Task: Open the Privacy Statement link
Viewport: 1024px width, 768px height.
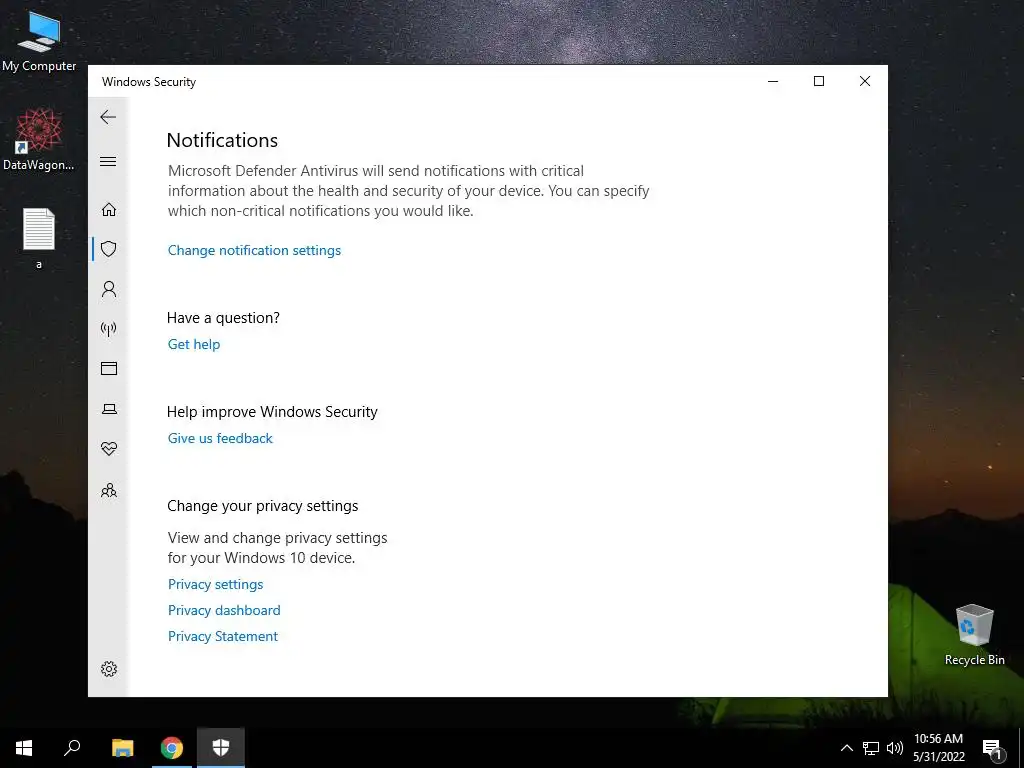Action: (223, 636)
